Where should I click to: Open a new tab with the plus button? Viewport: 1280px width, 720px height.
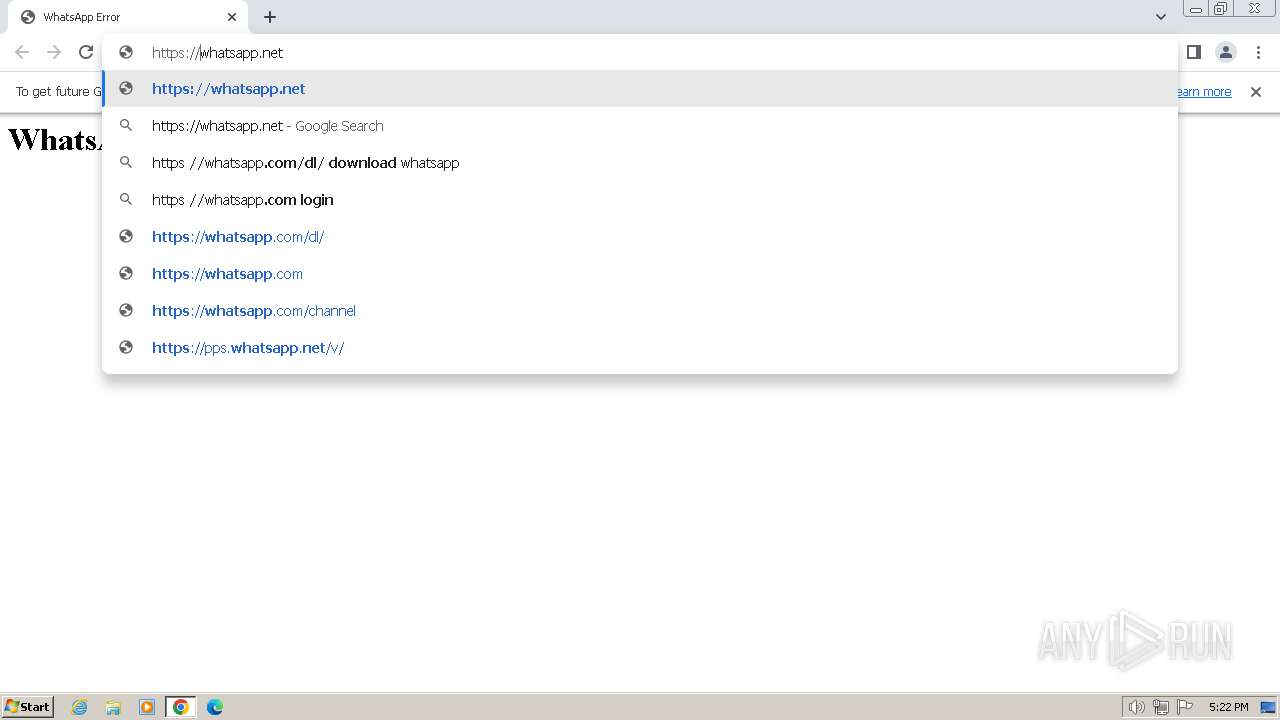[270, 17]
